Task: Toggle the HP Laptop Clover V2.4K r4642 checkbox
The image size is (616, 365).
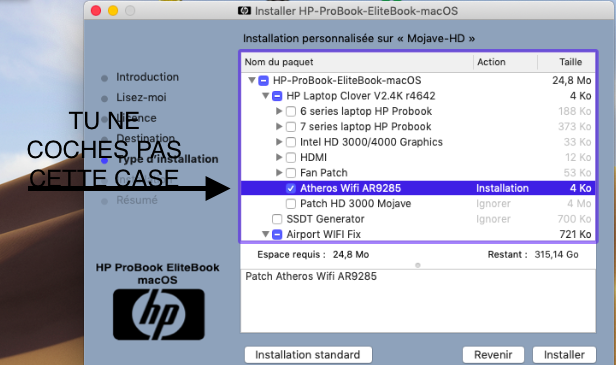Action: 277,96
